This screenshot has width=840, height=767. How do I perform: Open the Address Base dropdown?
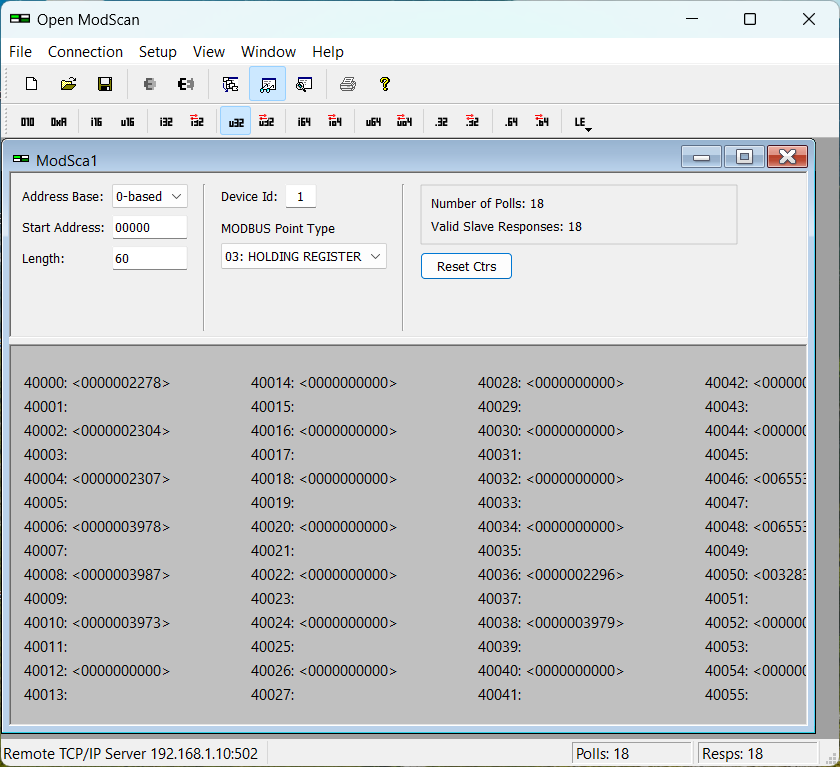tap(149, 197)
